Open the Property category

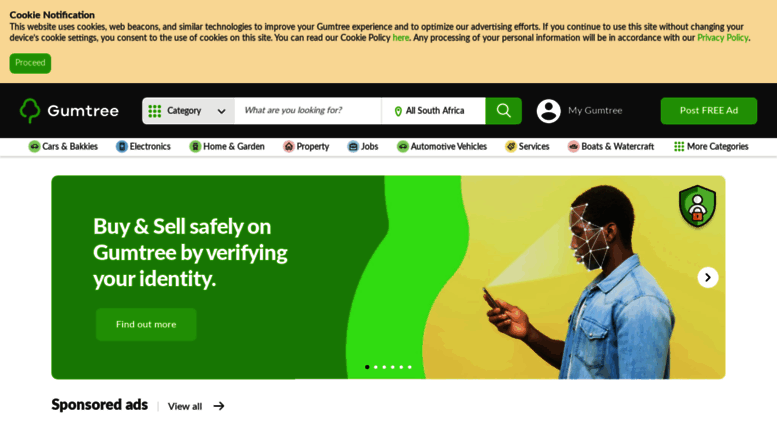tap(306, 147)
